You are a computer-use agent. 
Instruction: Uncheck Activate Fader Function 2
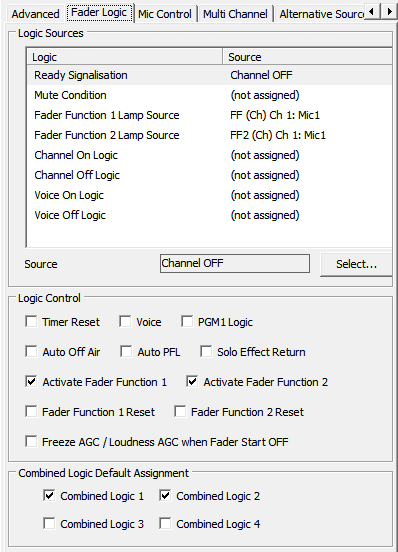coord(192,381)
